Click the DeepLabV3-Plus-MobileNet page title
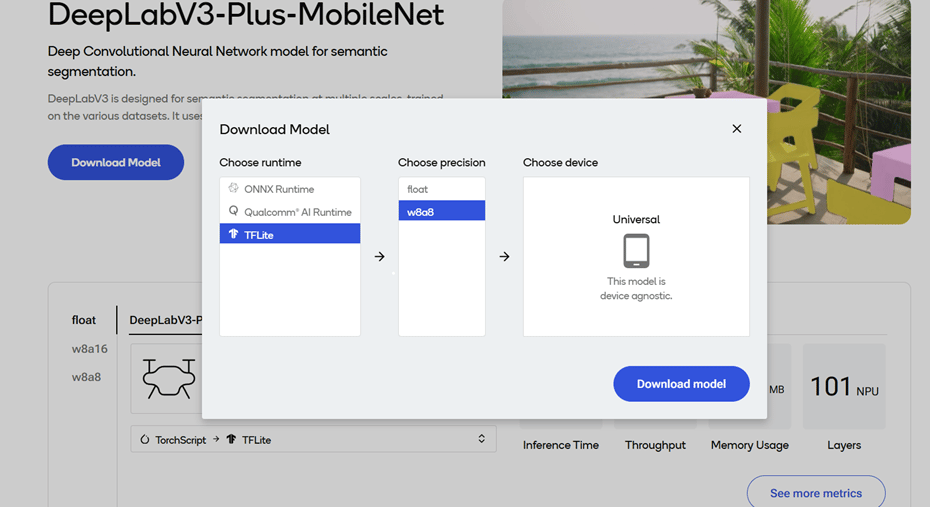 tap(246, 15)
